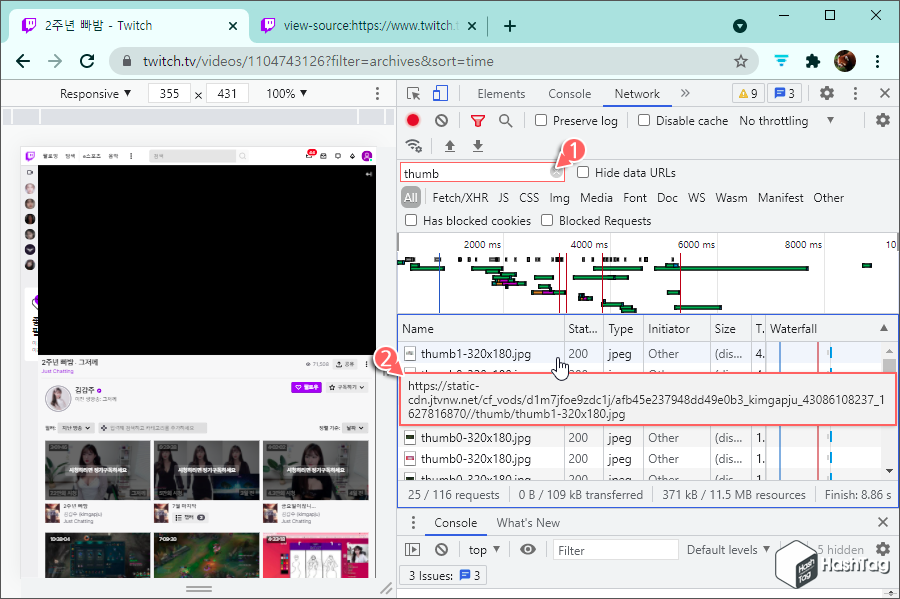Image resolution: width=900 pixels, height=599 pixels.
Task: Open What's New drawer tab
Action: 528,523
